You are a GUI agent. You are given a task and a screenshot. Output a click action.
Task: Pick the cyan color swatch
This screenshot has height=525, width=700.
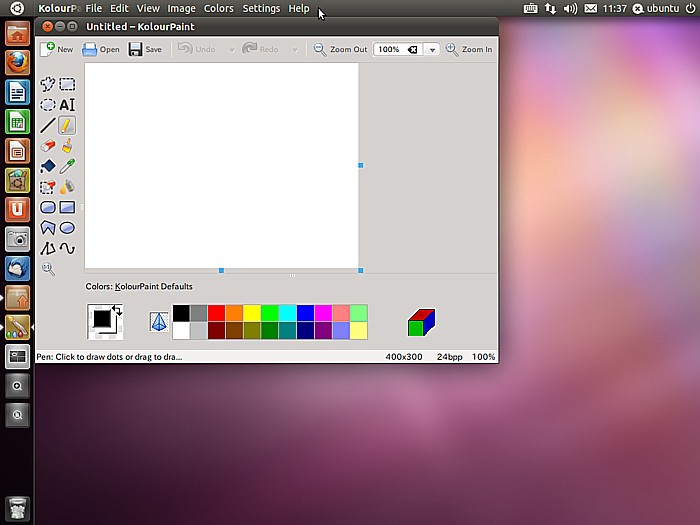(x=288, y=313)
